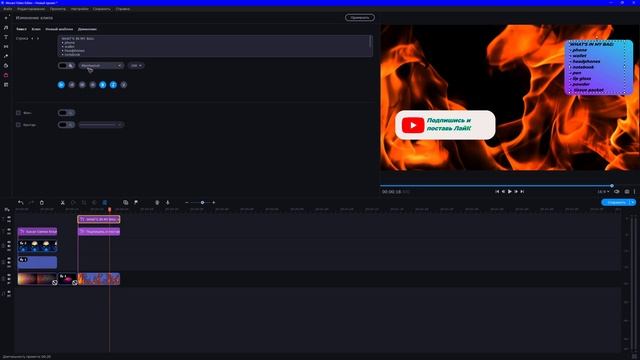Open the more tools grid icon in sidebar

pyautogui.click(x=6, y=84)
